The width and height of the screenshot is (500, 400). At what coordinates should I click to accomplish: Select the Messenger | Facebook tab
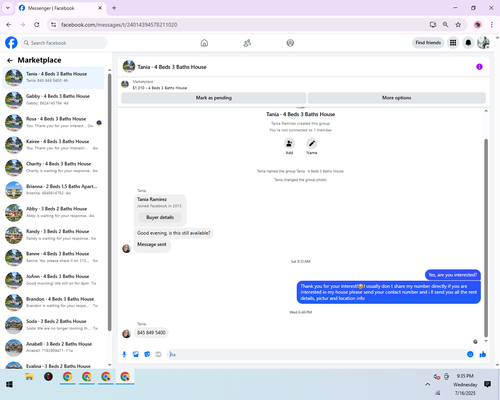coord(61,8)
